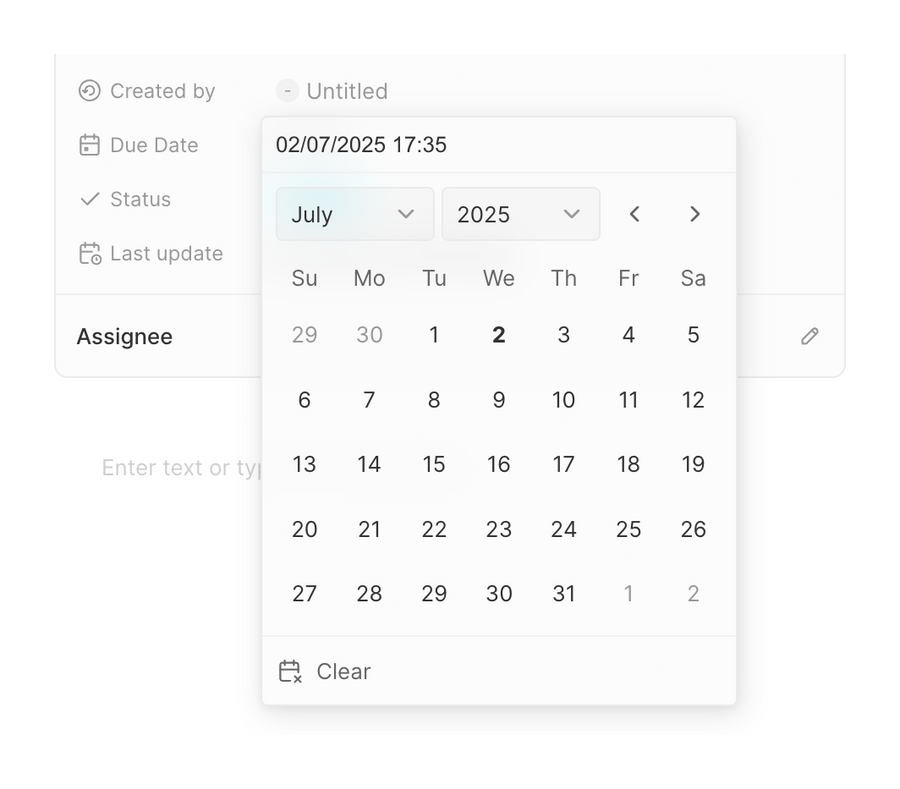The height and width of the screenshot is (789, 900).
Task: Choose July 18 in the calendar
Action: [629, 464]
